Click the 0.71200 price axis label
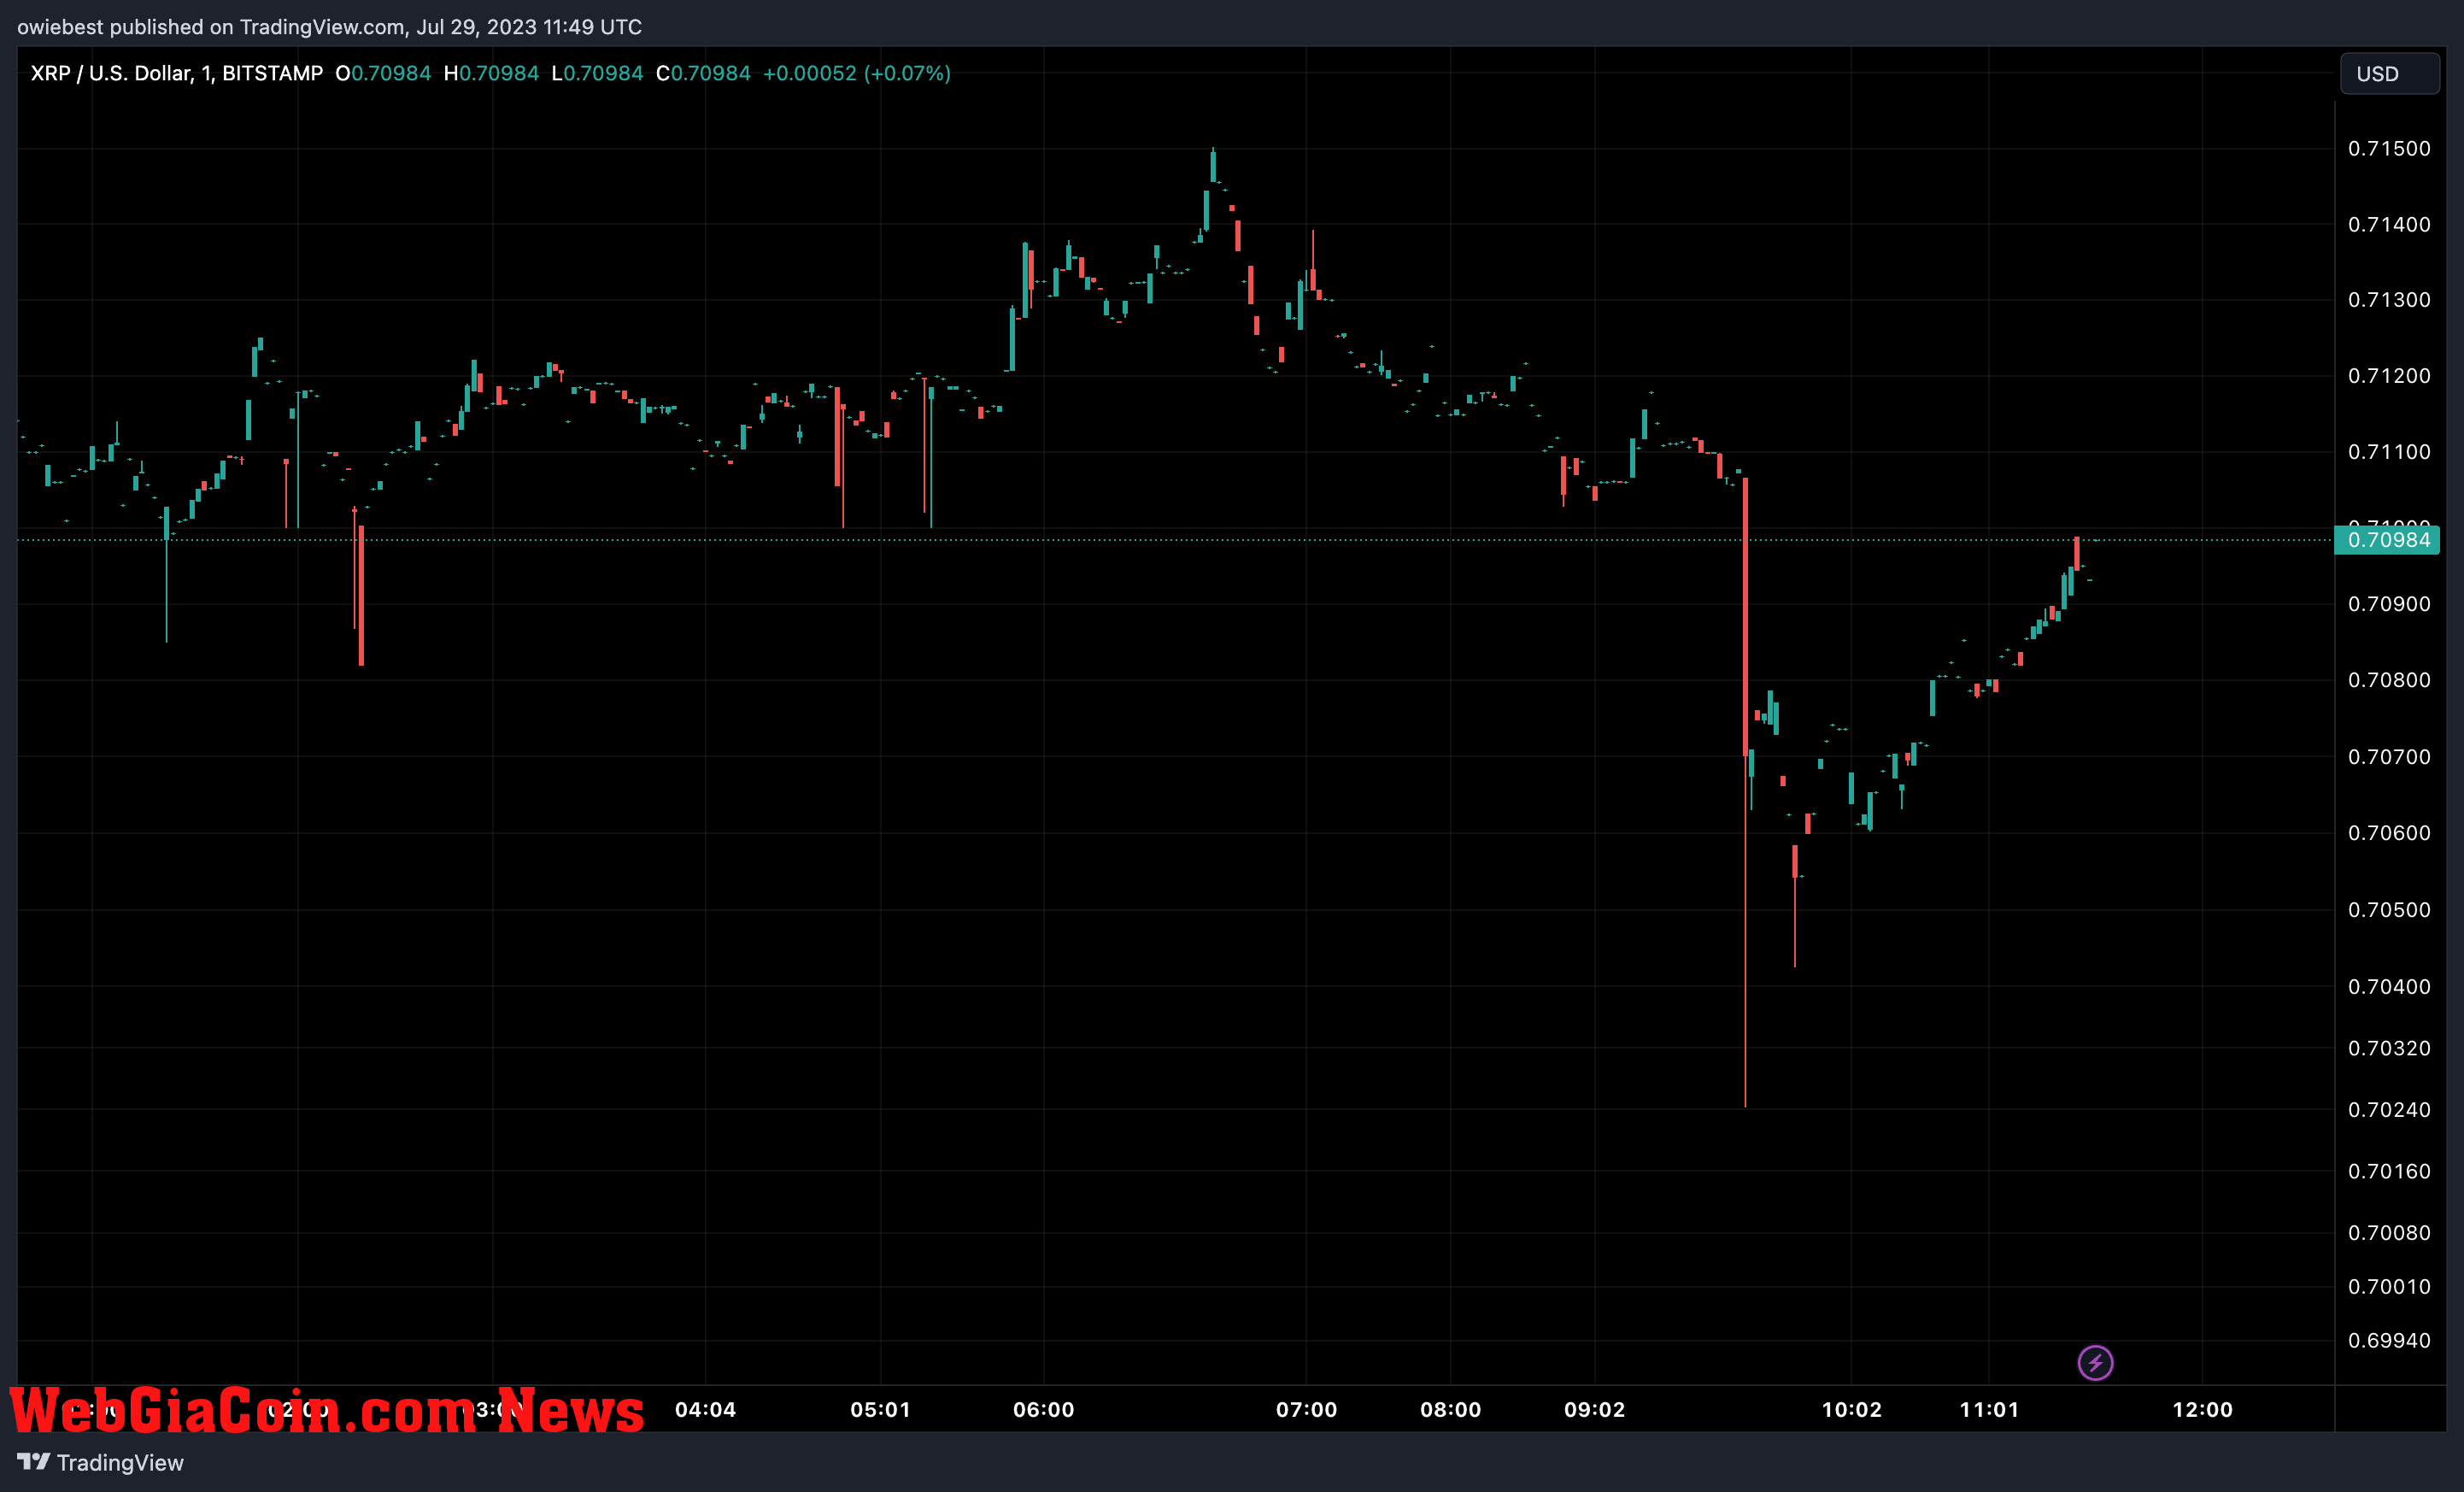Image resolution: width=2464 pixels, height=1492 pixels. (2389, 376)
